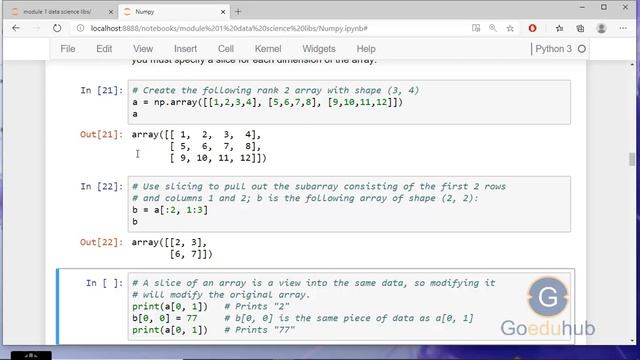Open the Kernel menu
Image resolution: width=640 pixels, height=360 pixels.
[x=268, y=49]
